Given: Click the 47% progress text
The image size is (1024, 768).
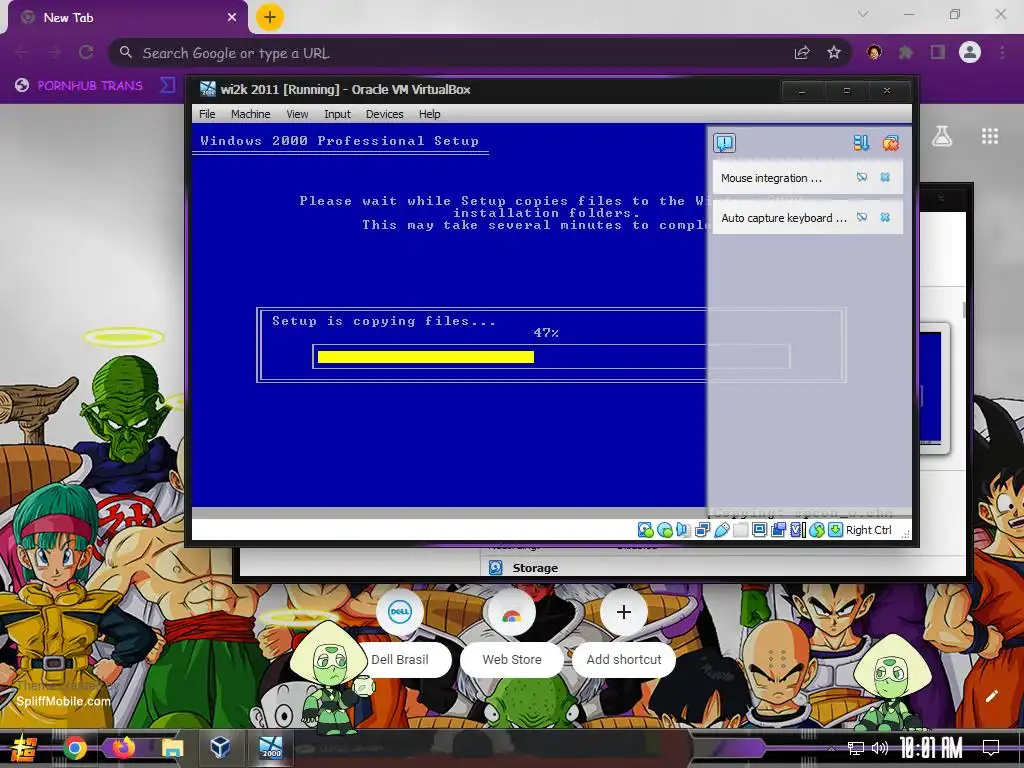Looking at the screenshot, I should coord(546,332).
